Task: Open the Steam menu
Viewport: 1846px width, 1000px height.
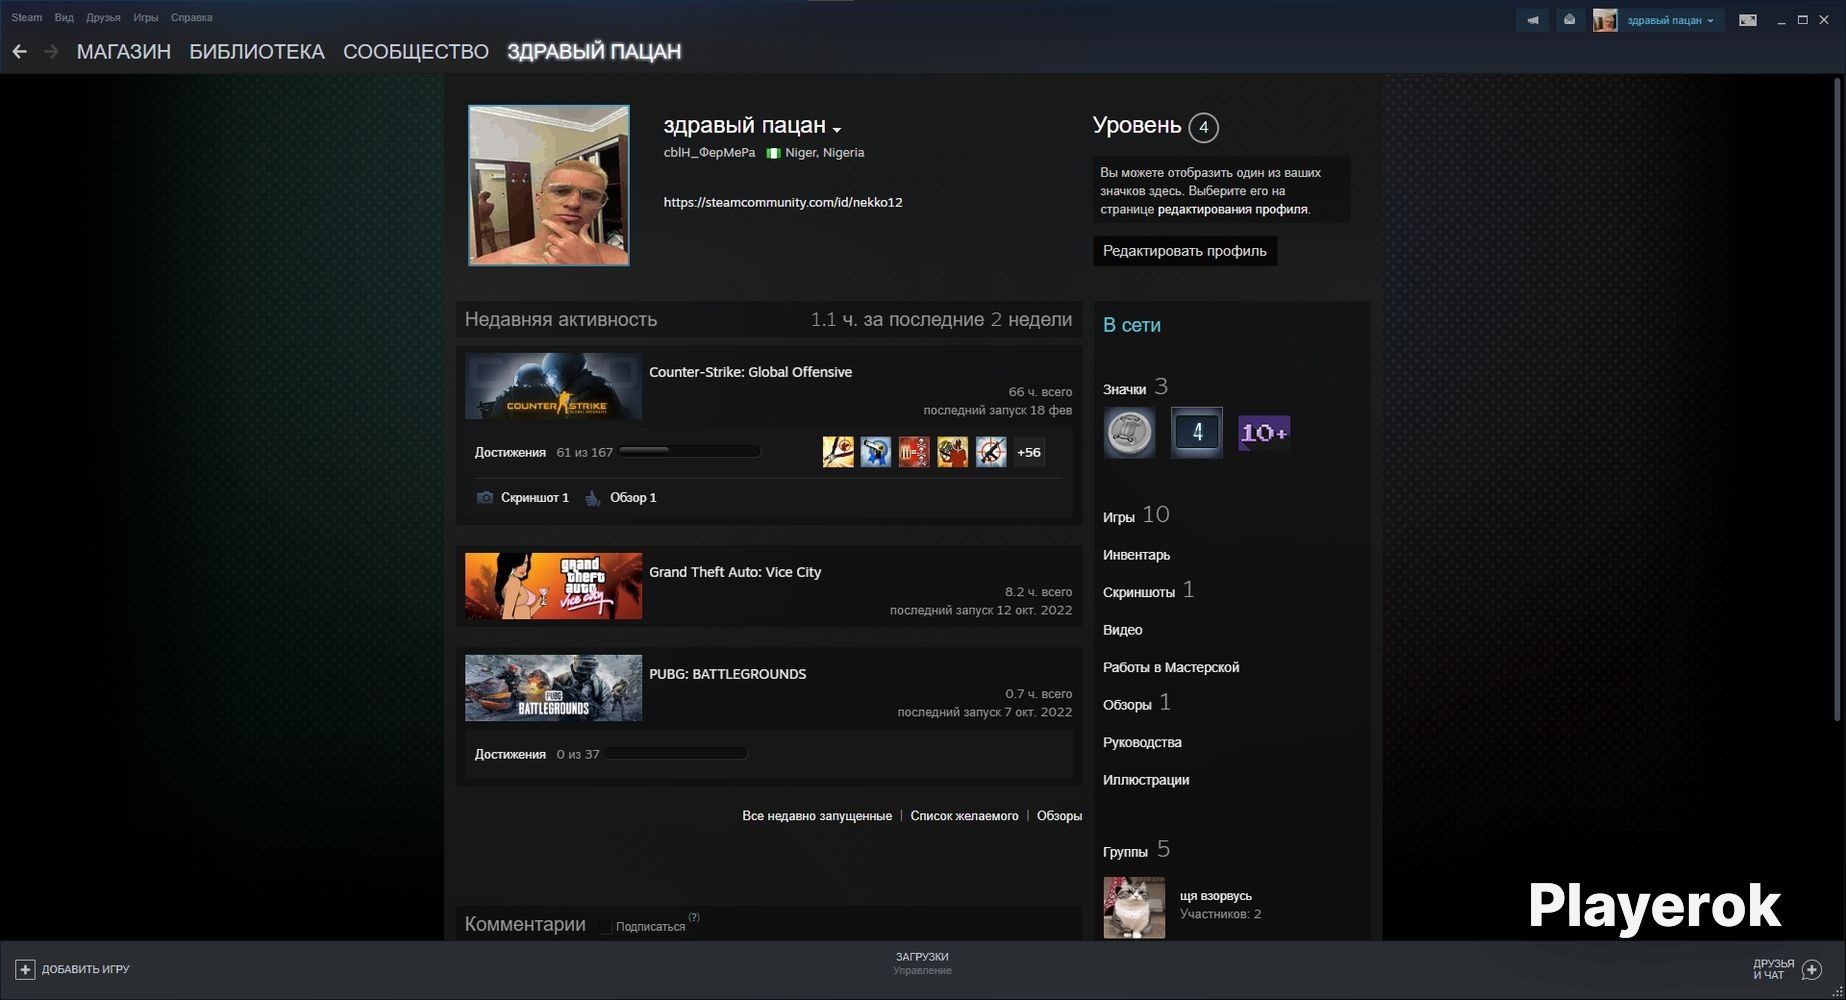Action: [x=27, y=17]
